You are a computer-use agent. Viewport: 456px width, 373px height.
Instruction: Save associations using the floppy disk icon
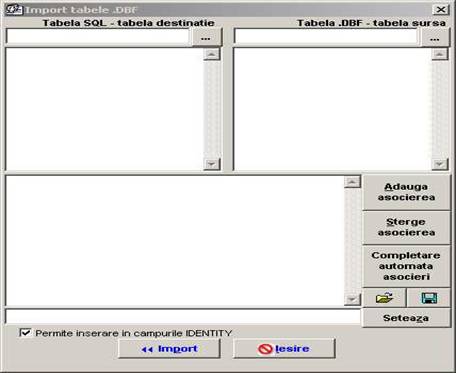(429, 298)
